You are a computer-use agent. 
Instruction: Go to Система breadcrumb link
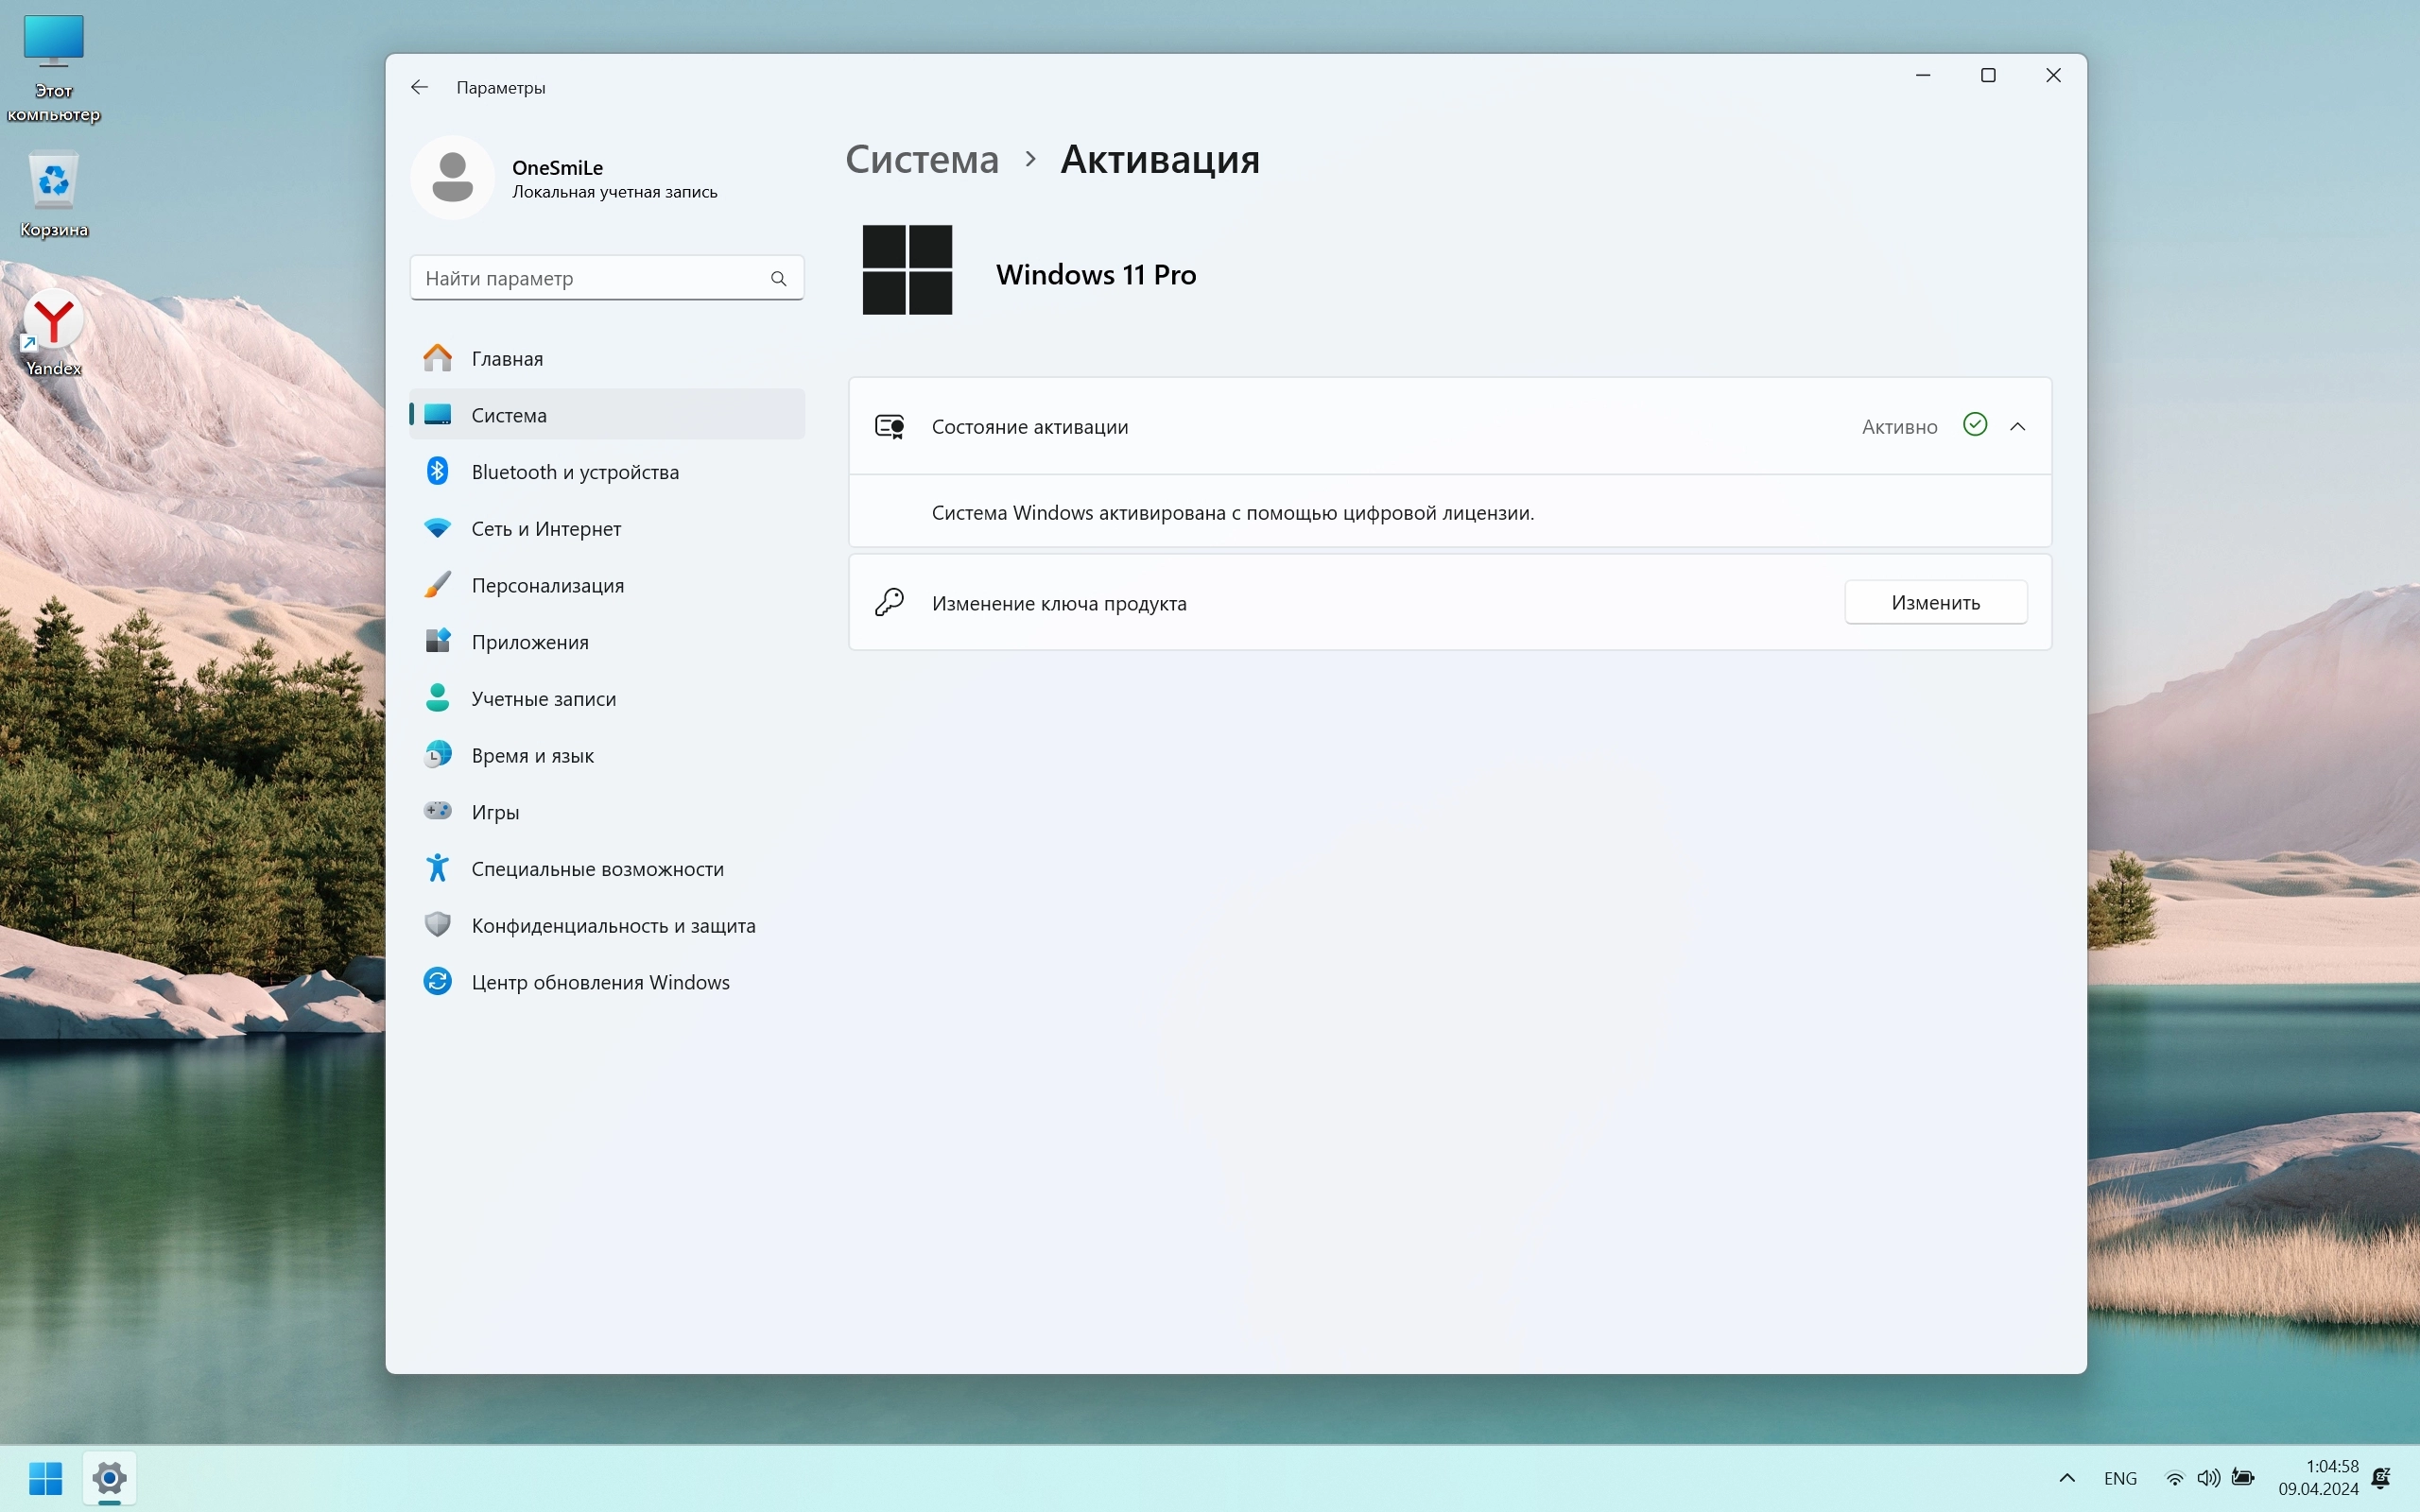coord(921,160)
